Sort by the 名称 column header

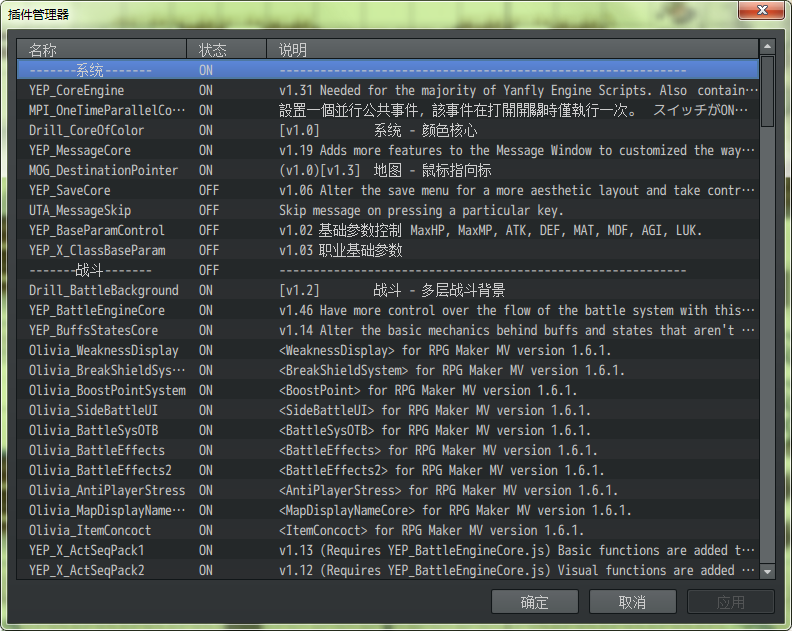click(x=102, y=50)
